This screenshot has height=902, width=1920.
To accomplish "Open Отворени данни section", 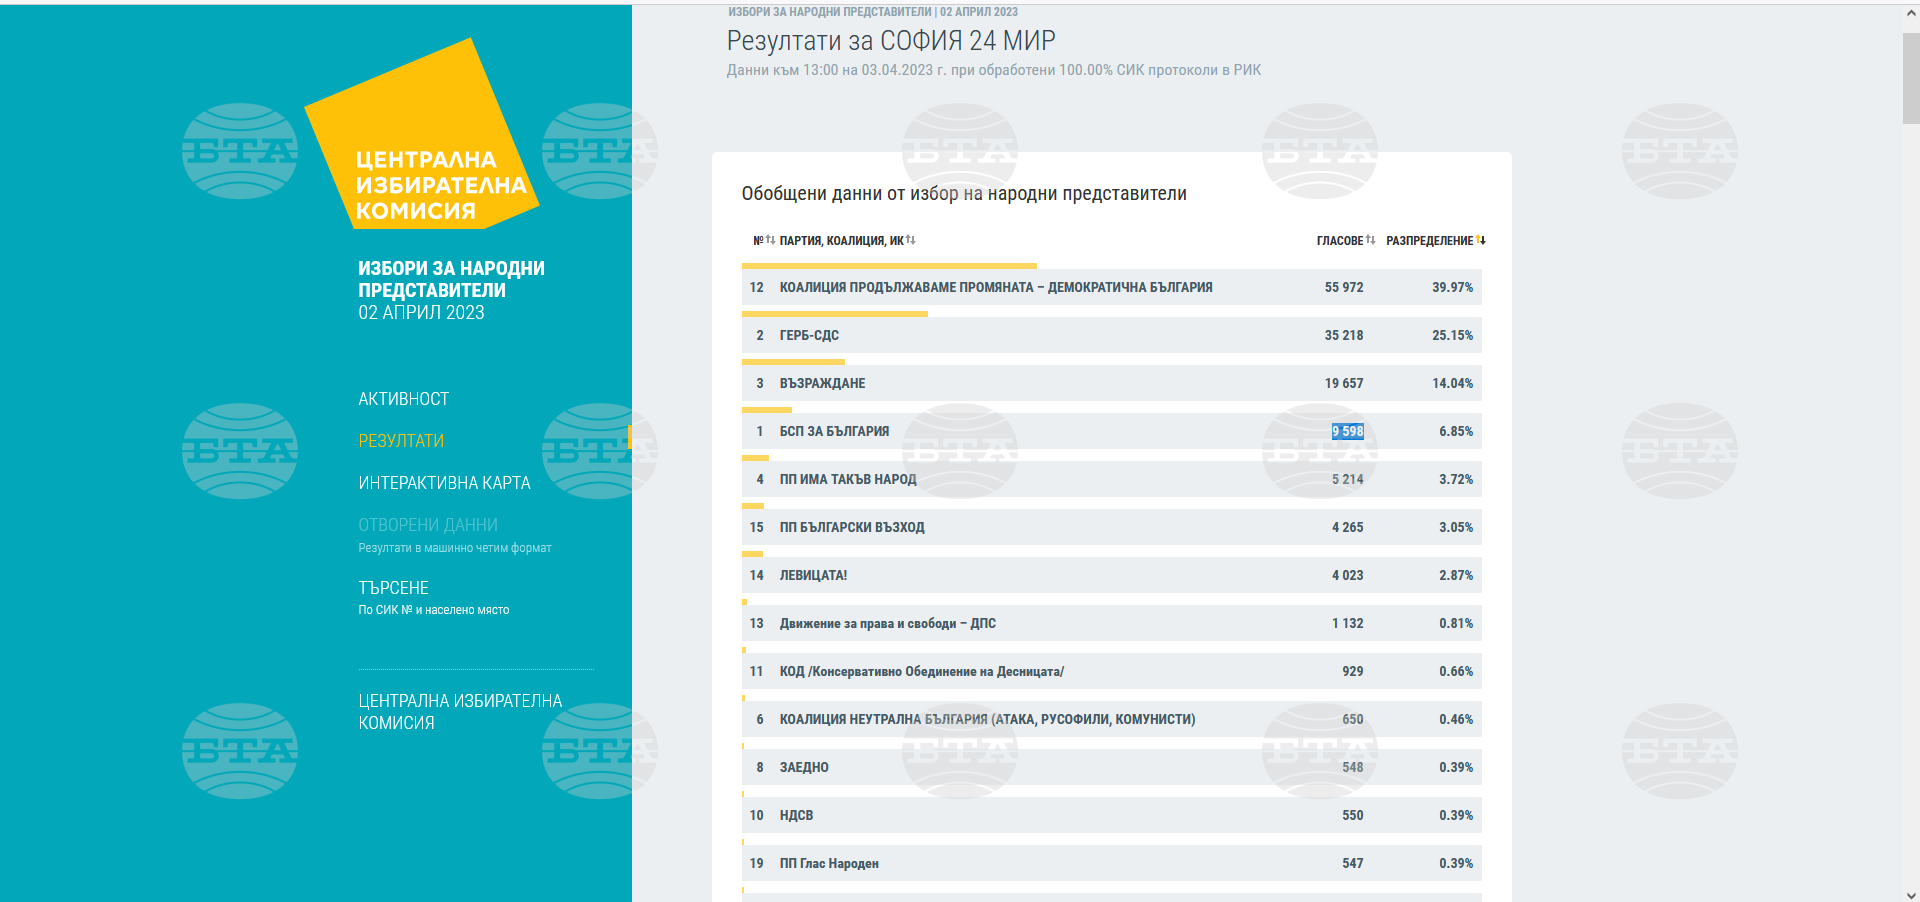I will pos(428,525).
